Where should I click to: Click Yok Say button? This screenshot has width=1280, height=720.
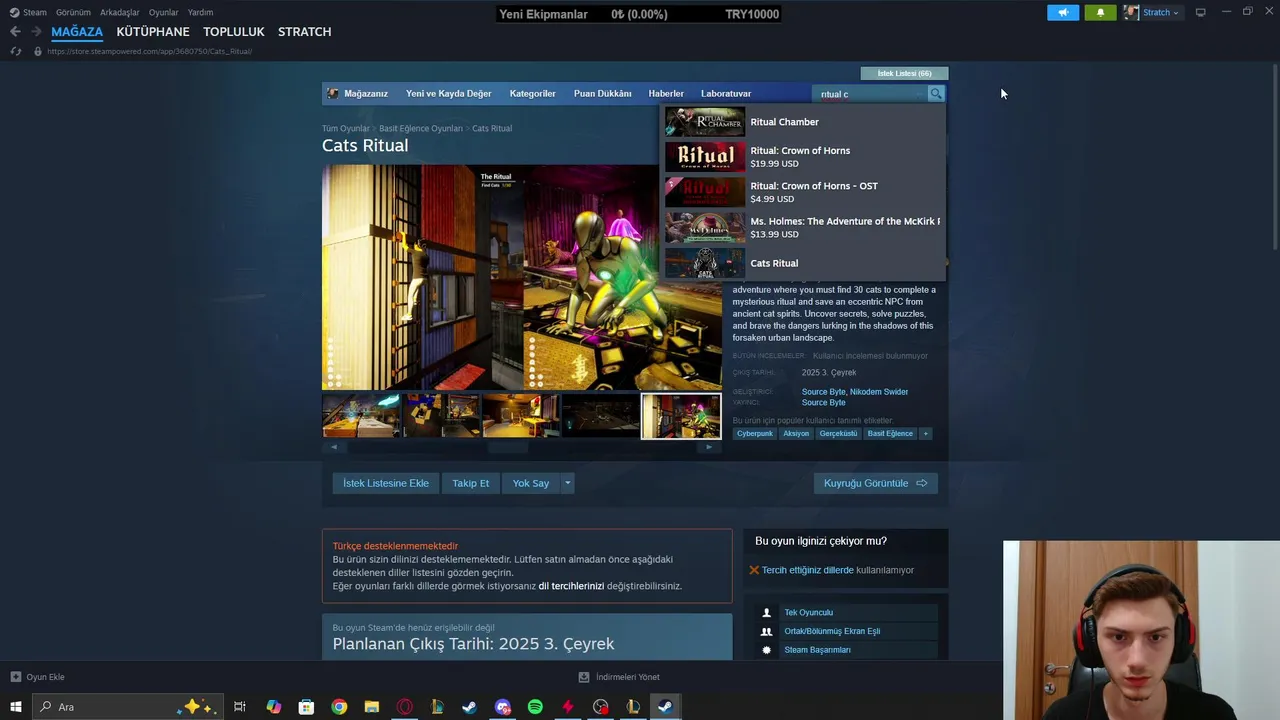point(531,483)
